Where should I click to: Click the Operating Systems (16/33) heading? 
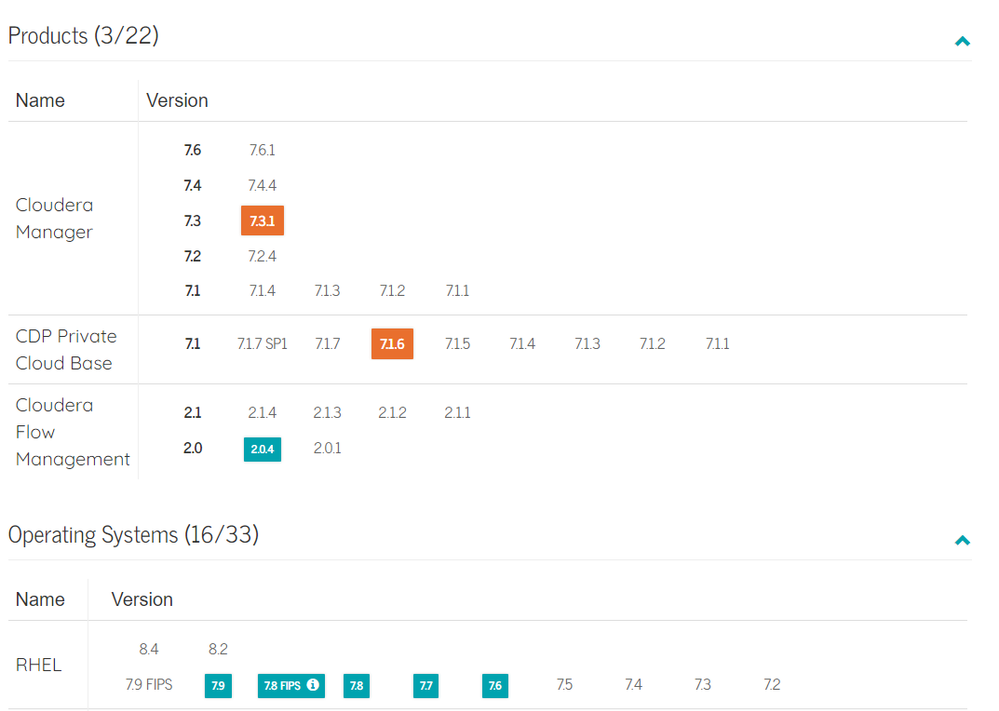click(x=133, y=535)
